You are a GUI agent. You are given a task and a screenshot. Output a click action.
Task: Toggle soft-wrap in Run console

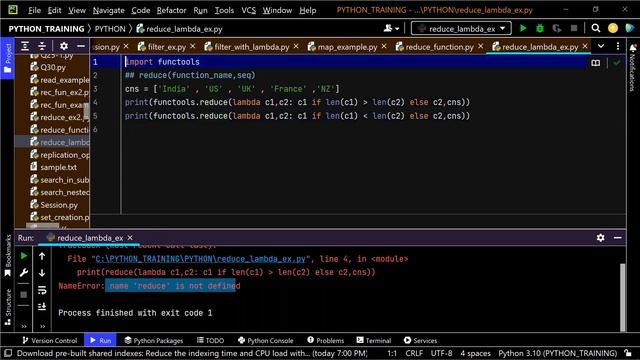42,290
